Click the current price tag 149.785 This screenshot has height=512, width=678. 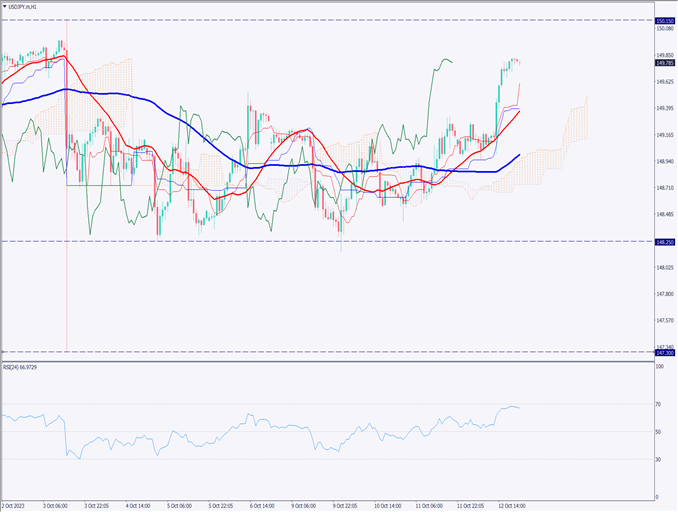click(x=664, y=62)
